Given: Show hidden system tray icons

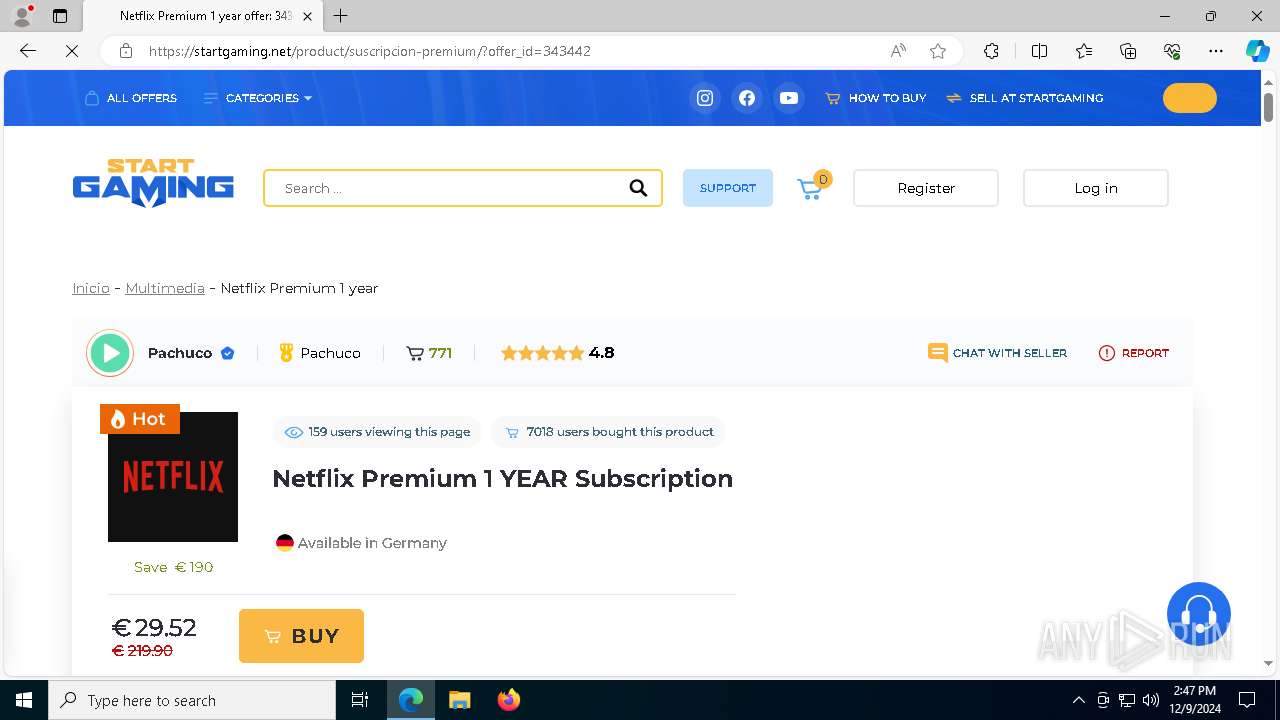Looking at the screenshot, I should pyautogui.click(x=1078, y=700).
